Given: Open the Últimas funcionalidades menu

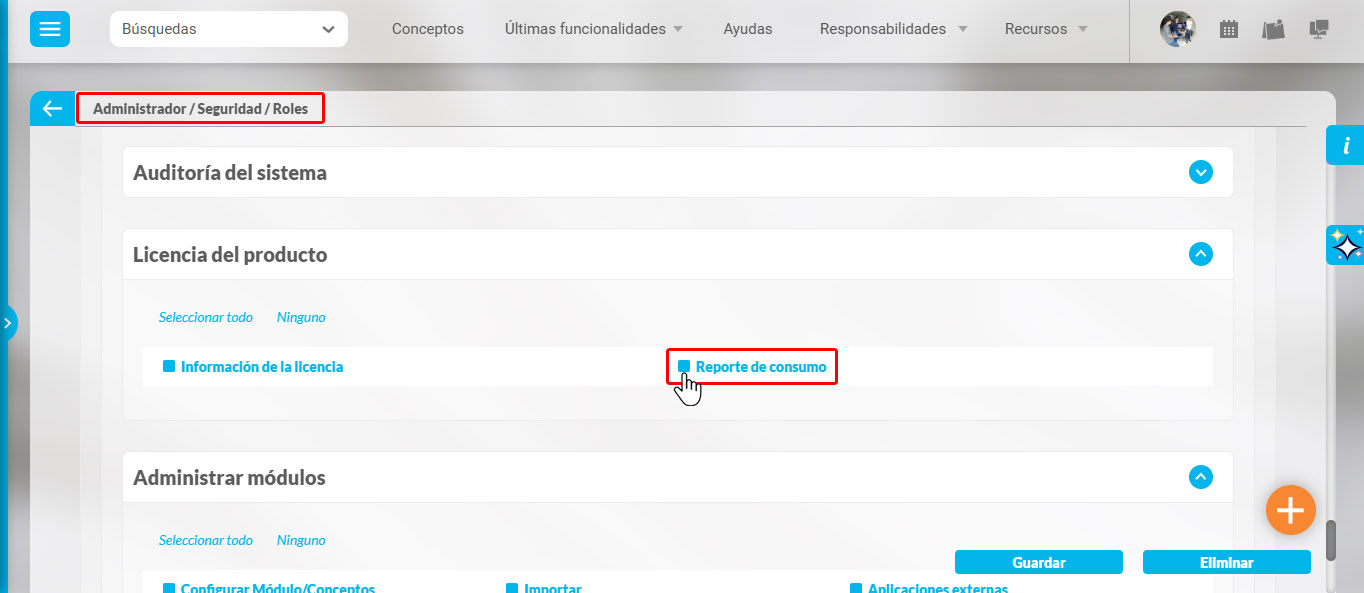Looking at the screenshot, I should pyautogui.click(x=593, y=29).
